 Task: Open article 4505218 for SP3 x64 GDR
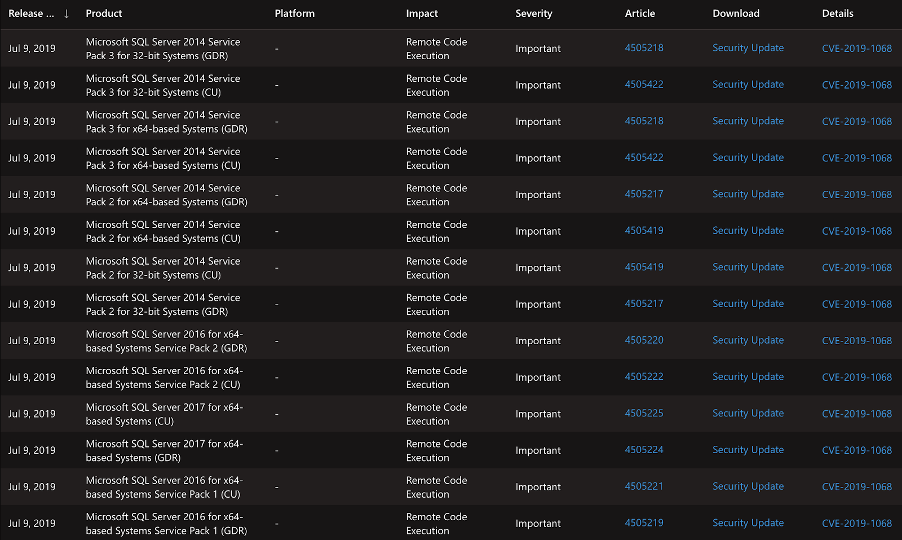coord(644,121)
